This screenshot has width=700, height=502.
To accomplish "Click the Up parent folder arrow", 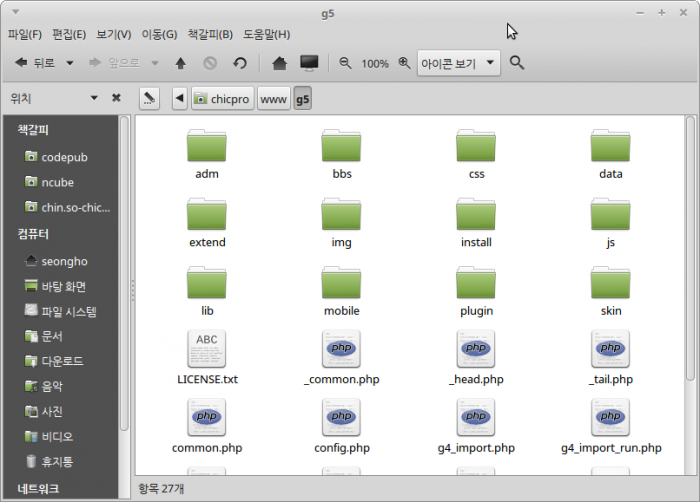I will coord(180,63).
